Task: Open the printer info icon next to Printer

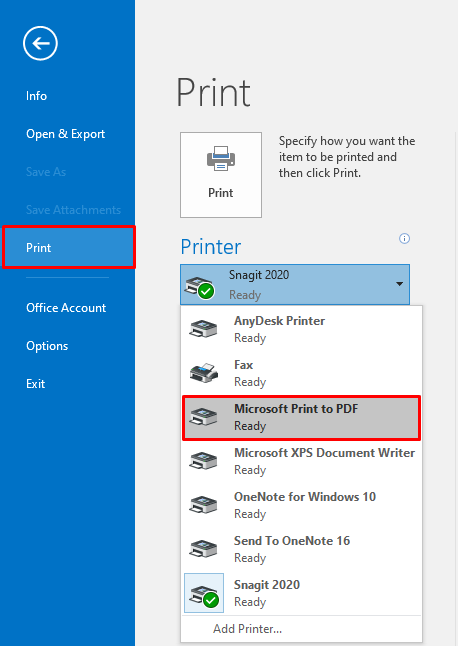Action: pyautogui.click(x=404, y=238)
